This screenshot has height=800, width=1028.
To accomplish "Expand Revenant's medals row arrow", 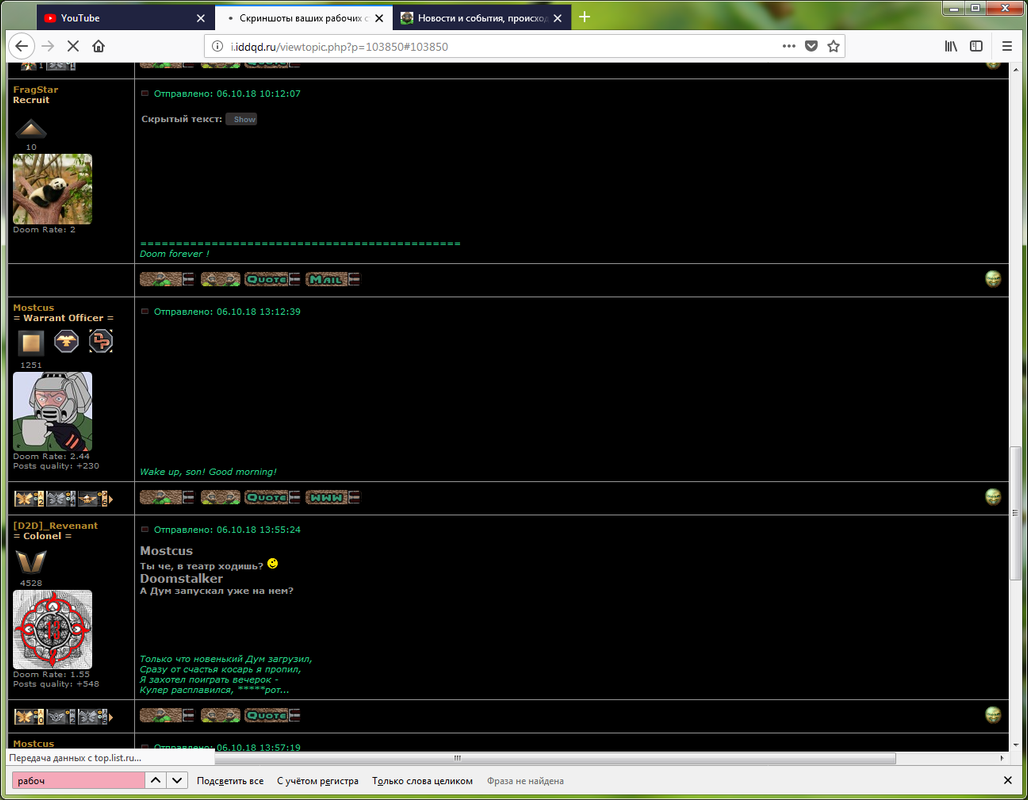I will (111, 717).
